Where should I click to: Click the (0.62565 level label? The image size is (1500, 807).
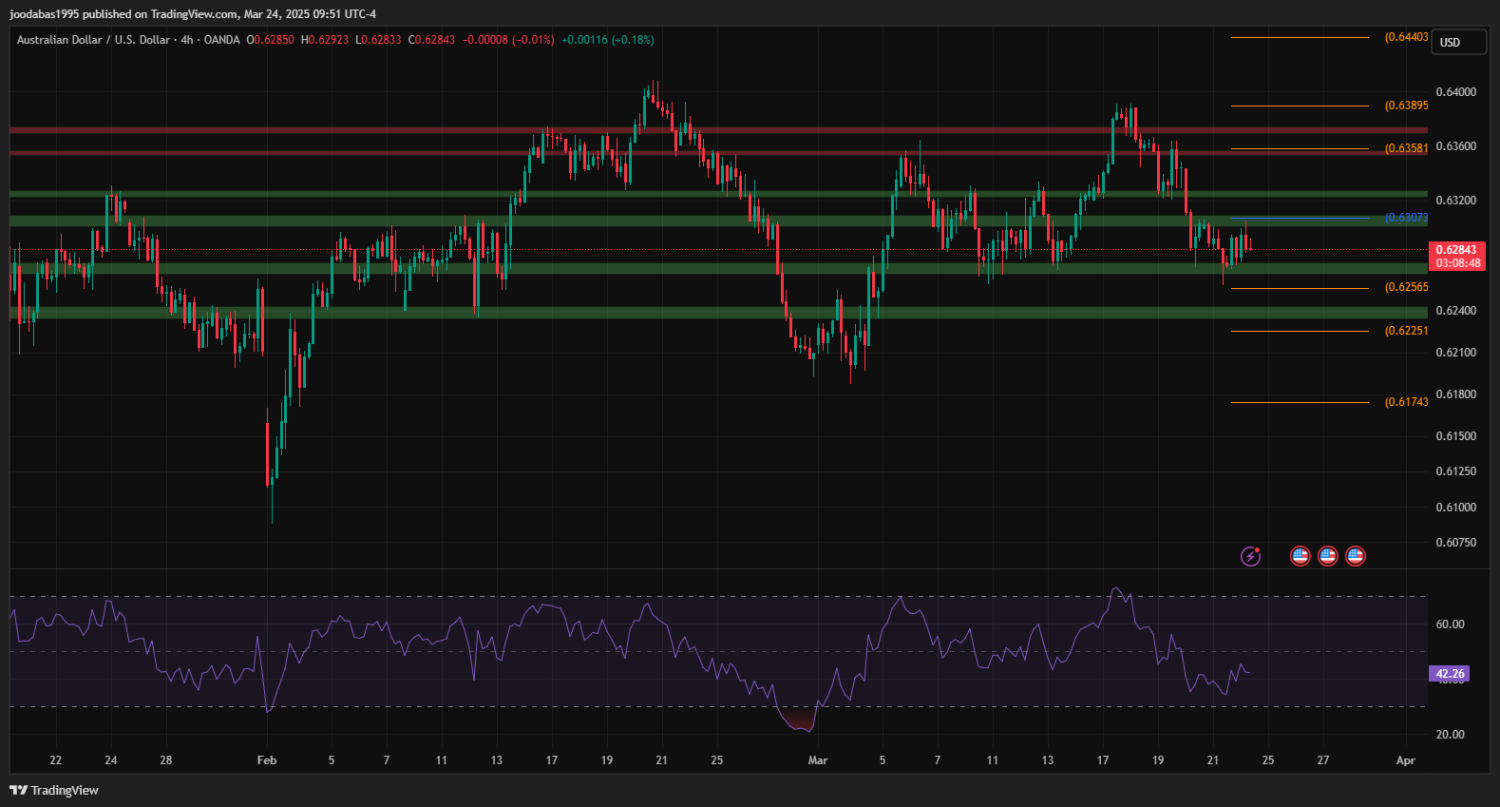coord(1405,287)
